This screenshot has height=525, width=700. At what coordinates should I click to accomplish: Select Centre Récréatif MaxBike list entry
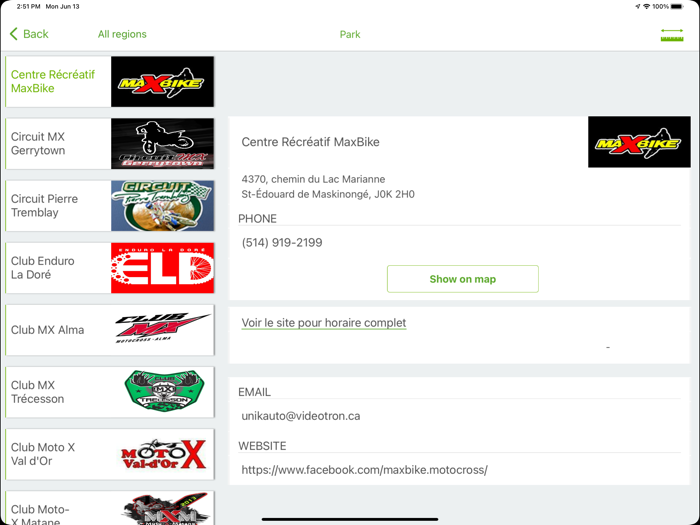tap(110, 82)
